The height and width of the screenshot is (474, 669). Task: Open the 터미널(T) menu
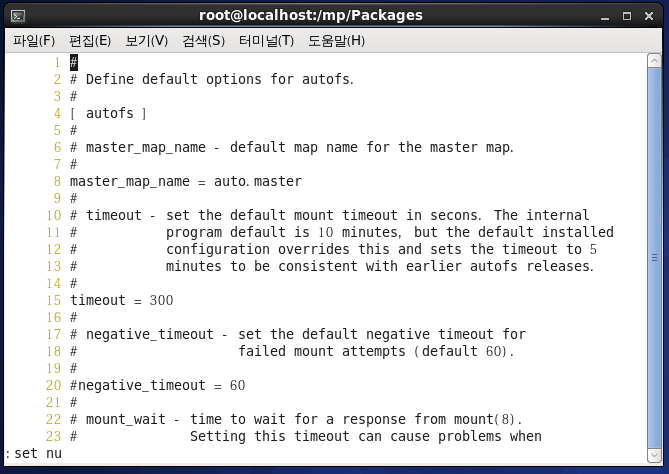click(266, 41)
